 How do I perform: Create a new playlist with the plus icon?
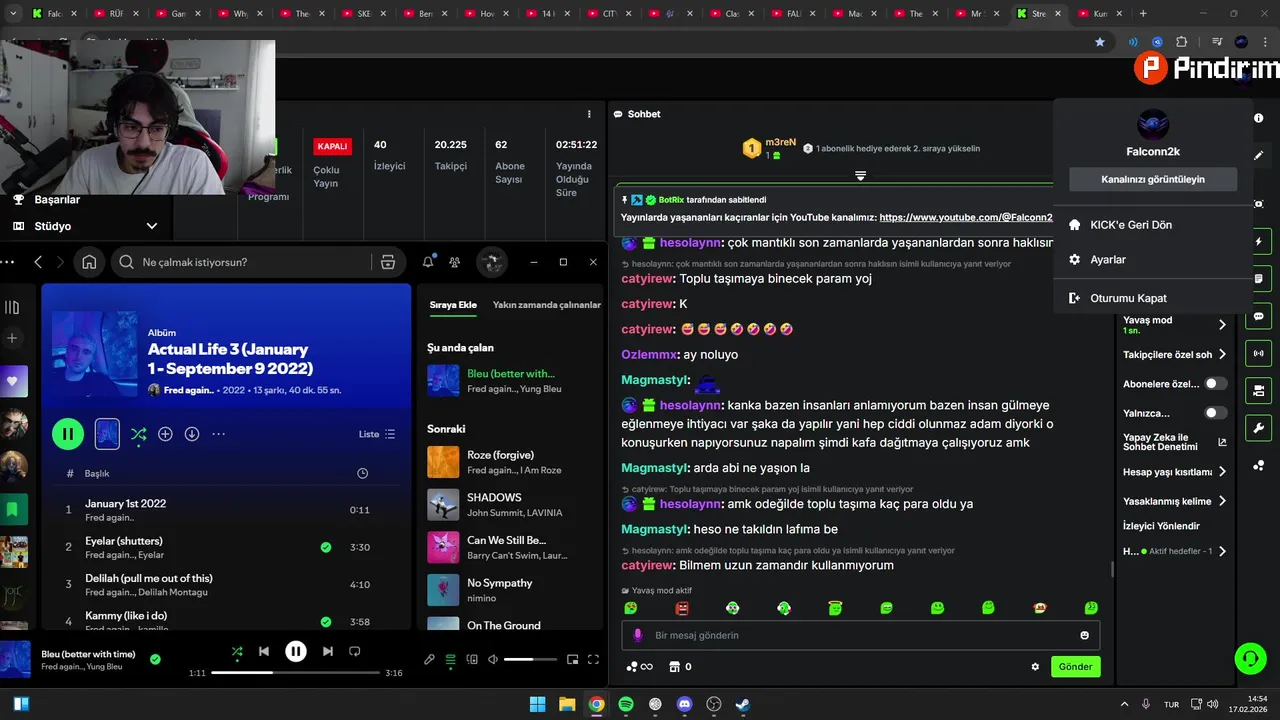point(12,338)
